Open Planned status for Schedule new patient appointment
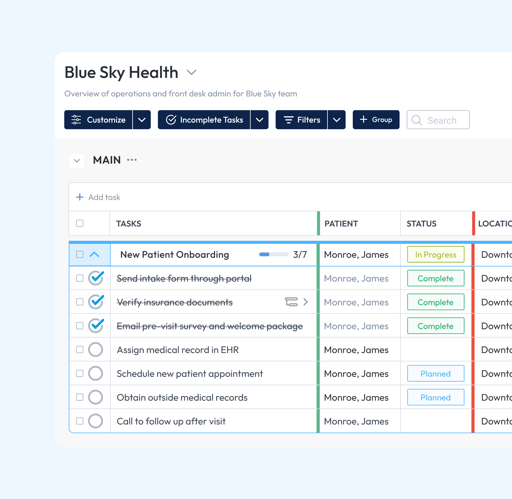Screen dimensions: 512x499 pyautogui.click(x=436, y=374)
